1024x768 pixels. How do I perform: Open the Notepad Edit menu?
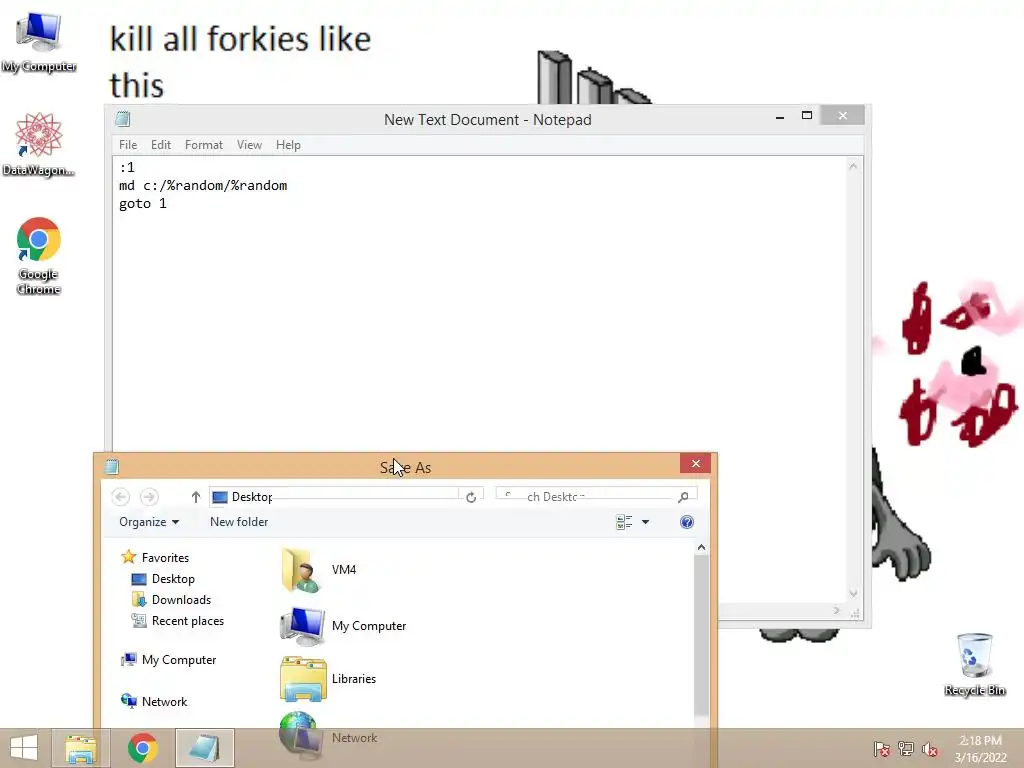click(161, 145)
